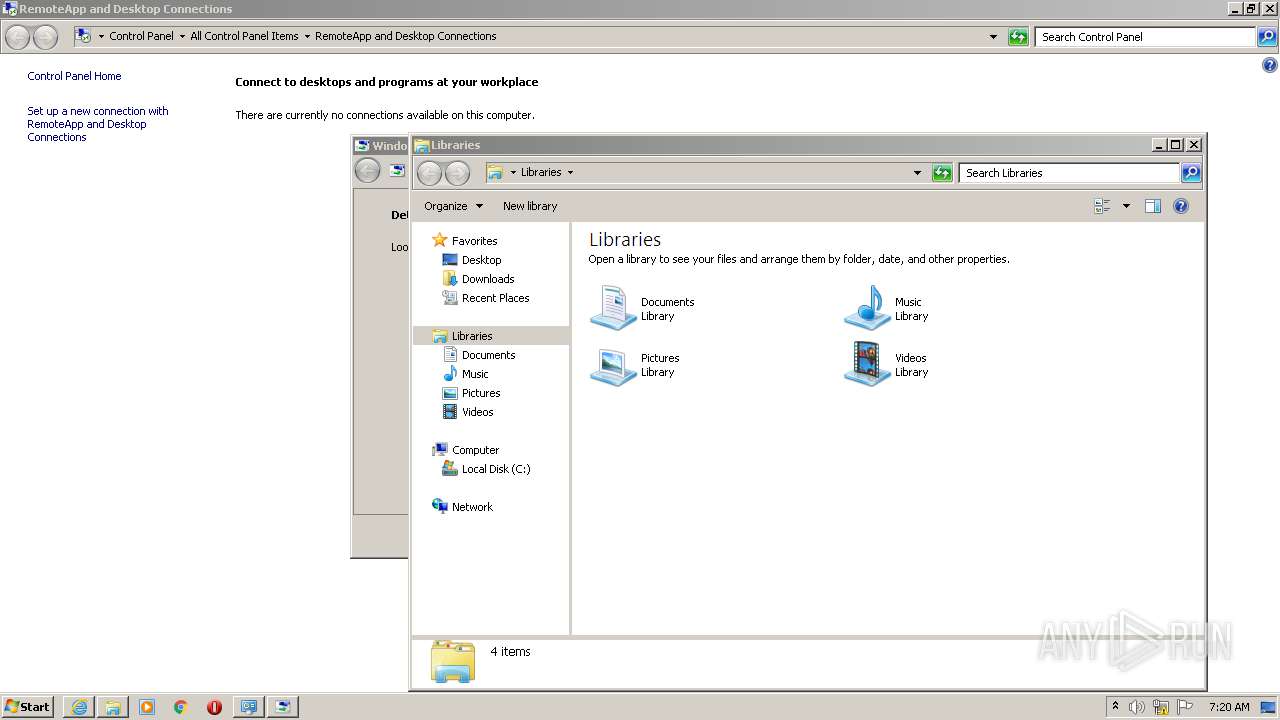The image size is (1280, 720).
Task: Expand dropdown arrow before Libraries breadcrumb
Action: point(513,172)
